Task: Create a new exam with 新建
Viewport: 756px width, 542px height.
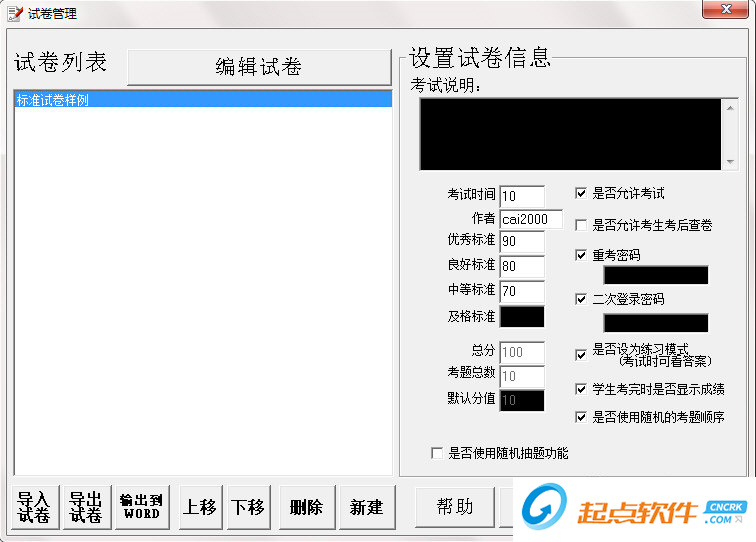Action: tap(367, 507)
